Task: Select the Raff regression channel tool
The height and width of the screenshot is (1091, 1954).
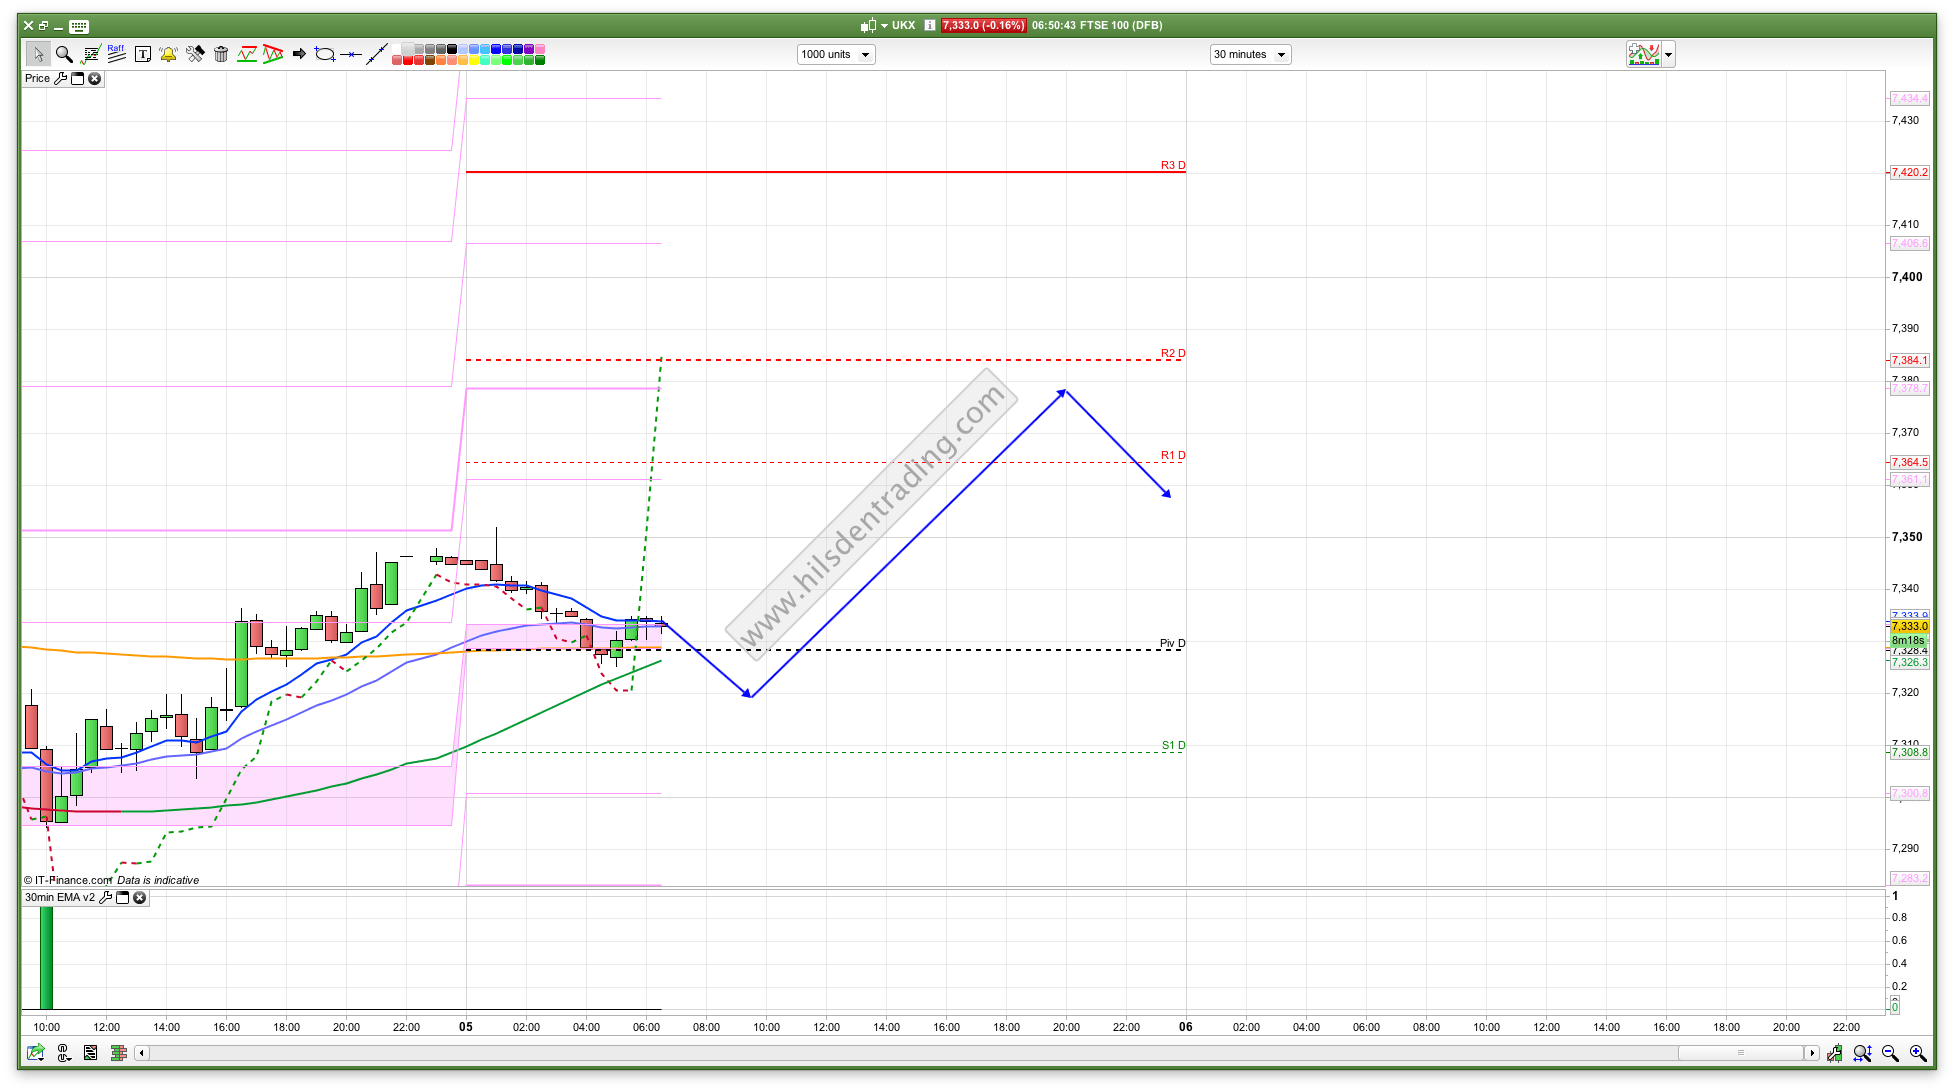Action: pos(116,54)
